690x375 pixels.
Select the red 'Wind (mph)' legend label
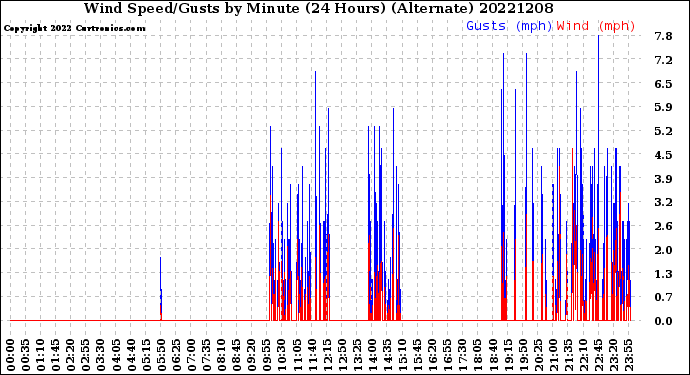coord(596,26)
